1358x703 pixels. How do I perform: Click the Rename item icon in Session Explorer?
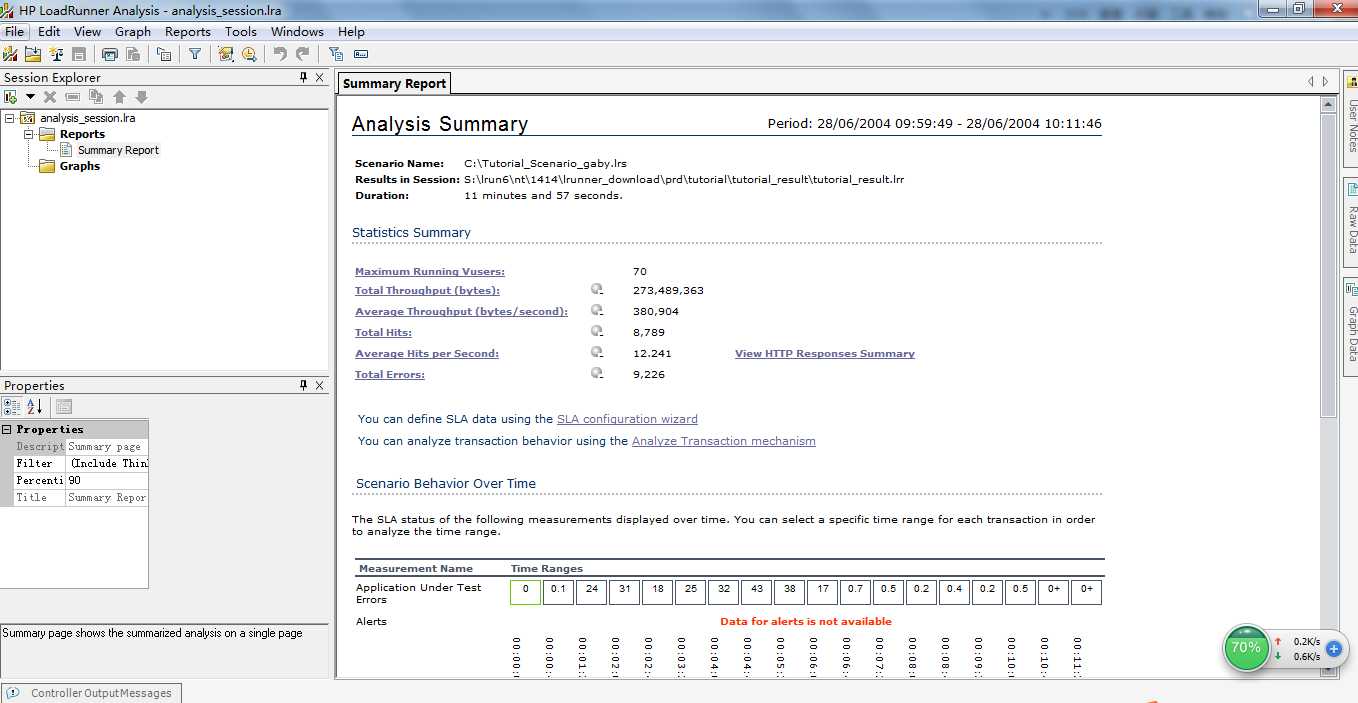coord(72,97)
